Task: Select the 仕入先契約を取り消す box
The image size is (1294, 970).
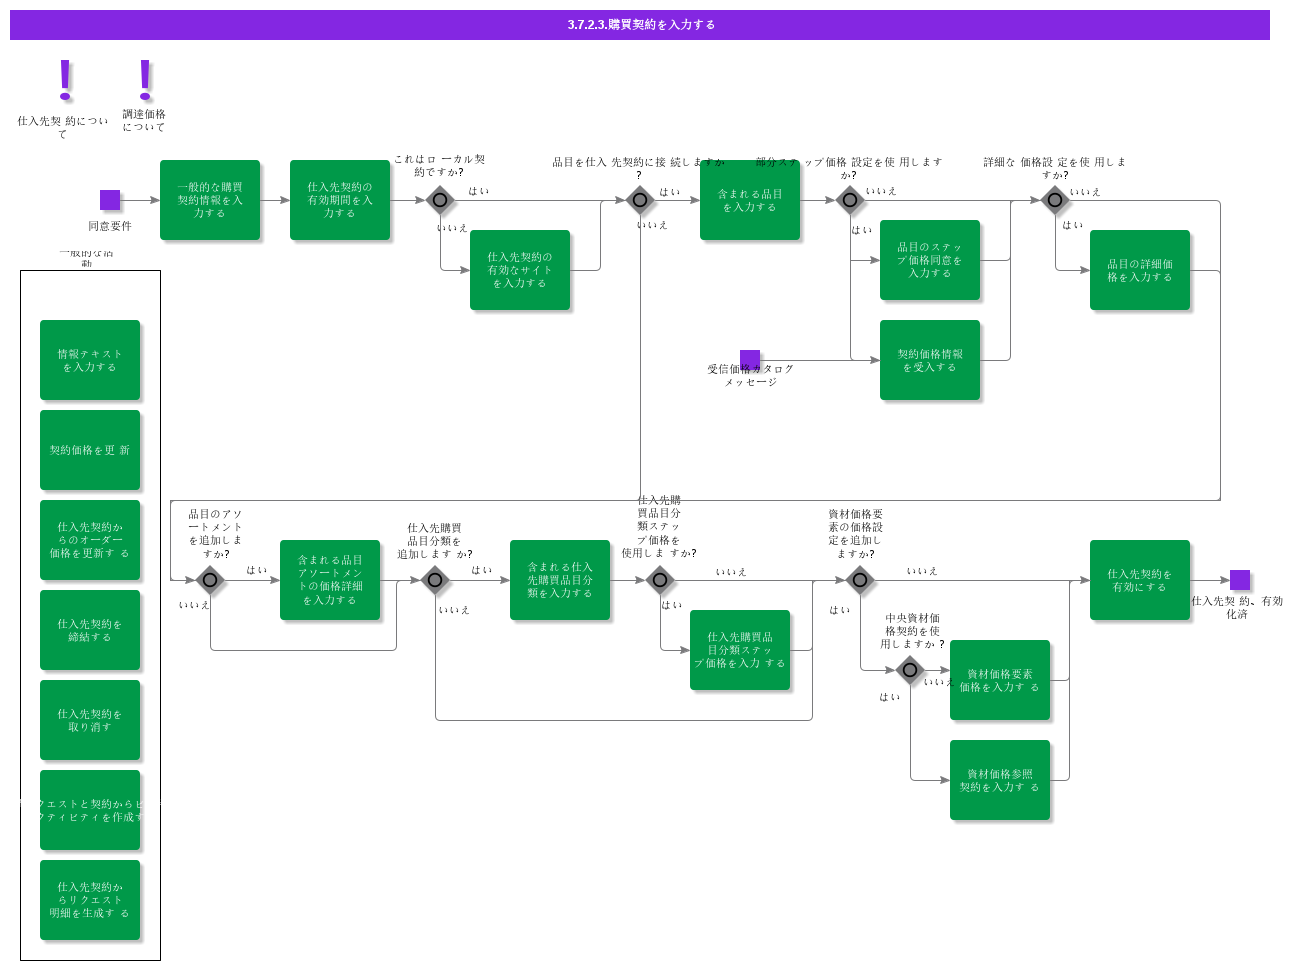Action: [x=90, y=720]
